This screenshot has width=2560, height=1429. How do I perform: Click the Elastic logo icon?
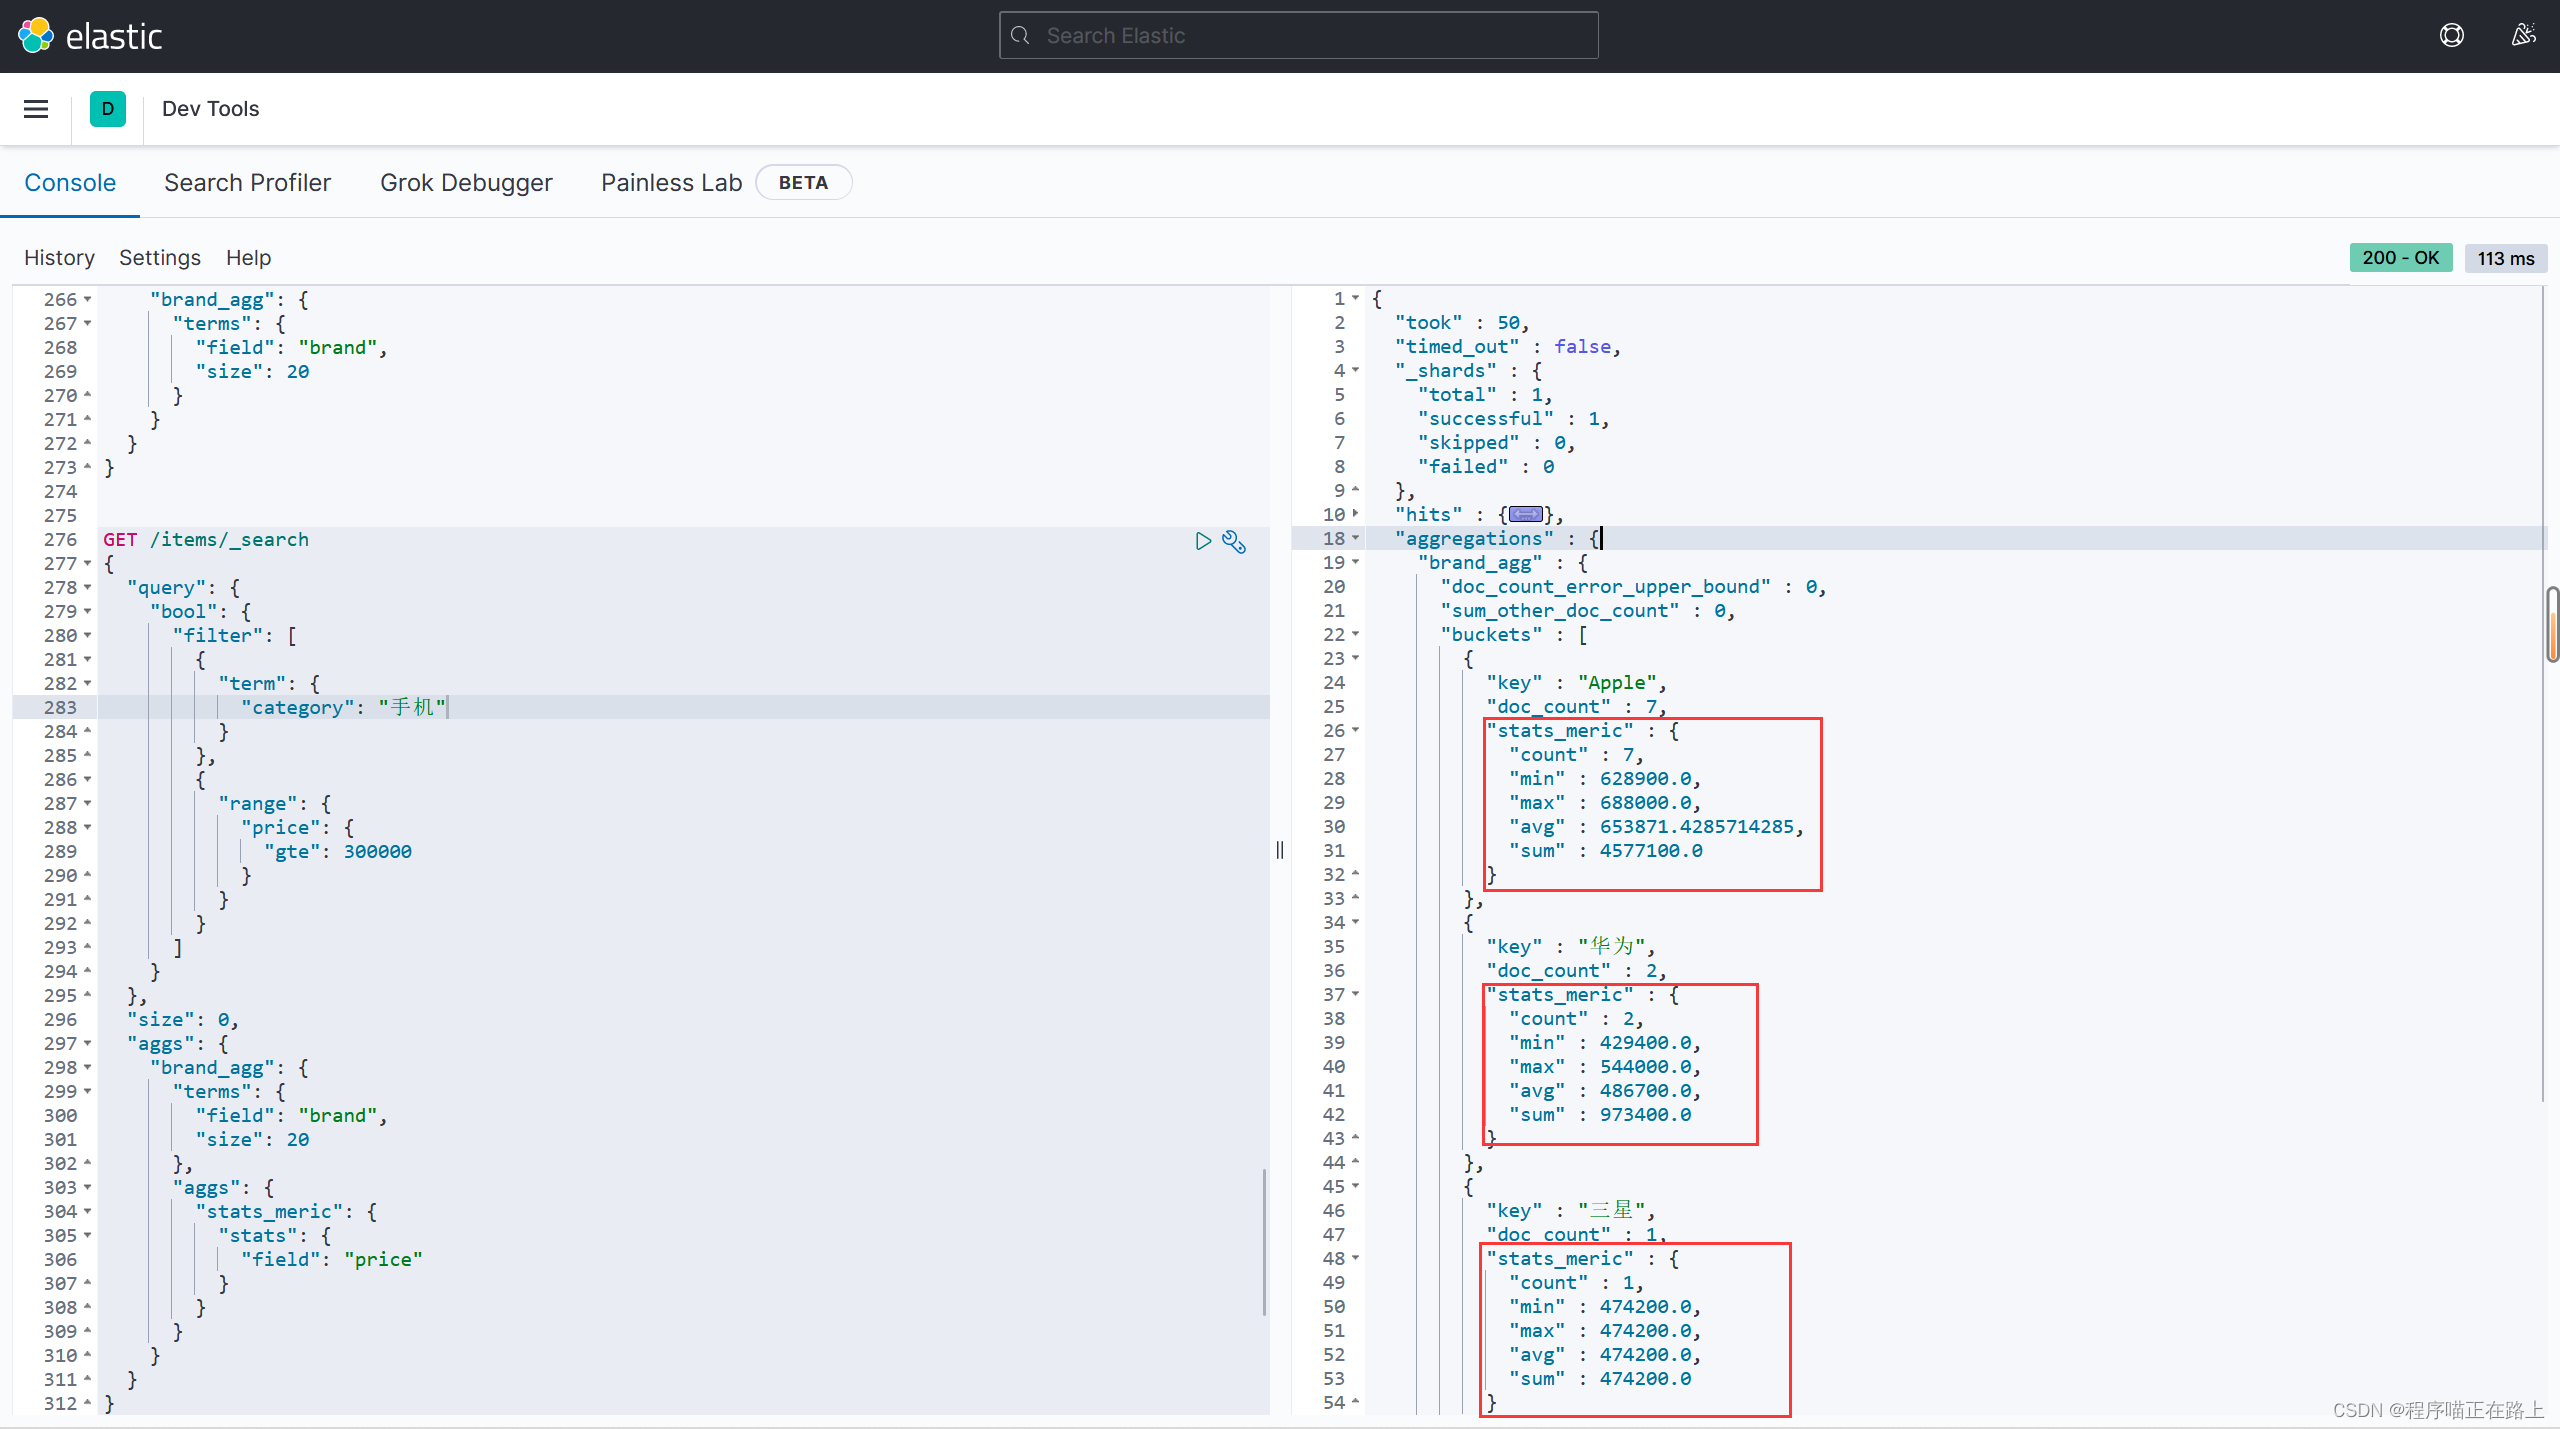(36, 36)
